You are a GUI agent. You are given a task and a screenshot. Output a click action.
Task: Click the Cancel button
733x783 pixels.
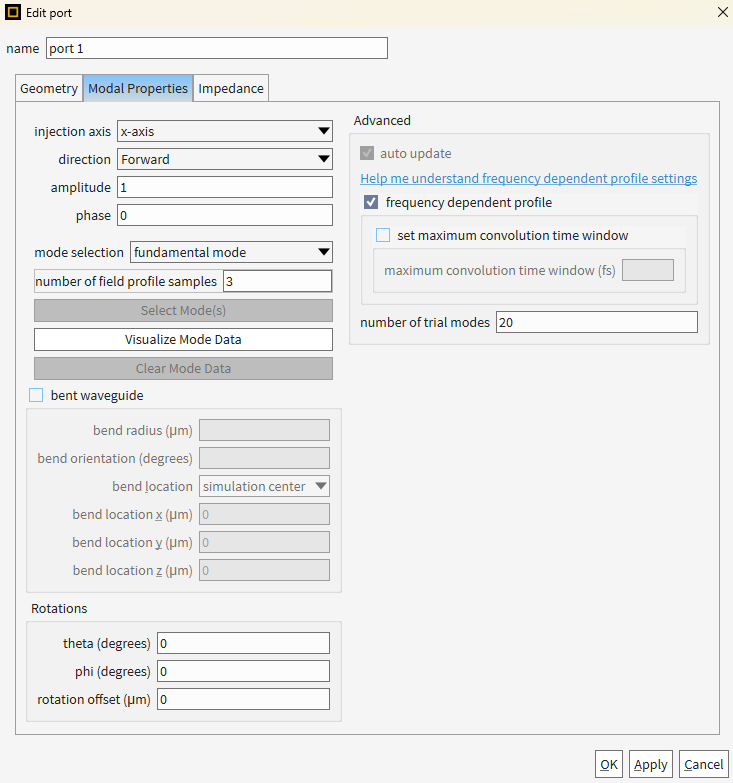[x=704, y=764]
